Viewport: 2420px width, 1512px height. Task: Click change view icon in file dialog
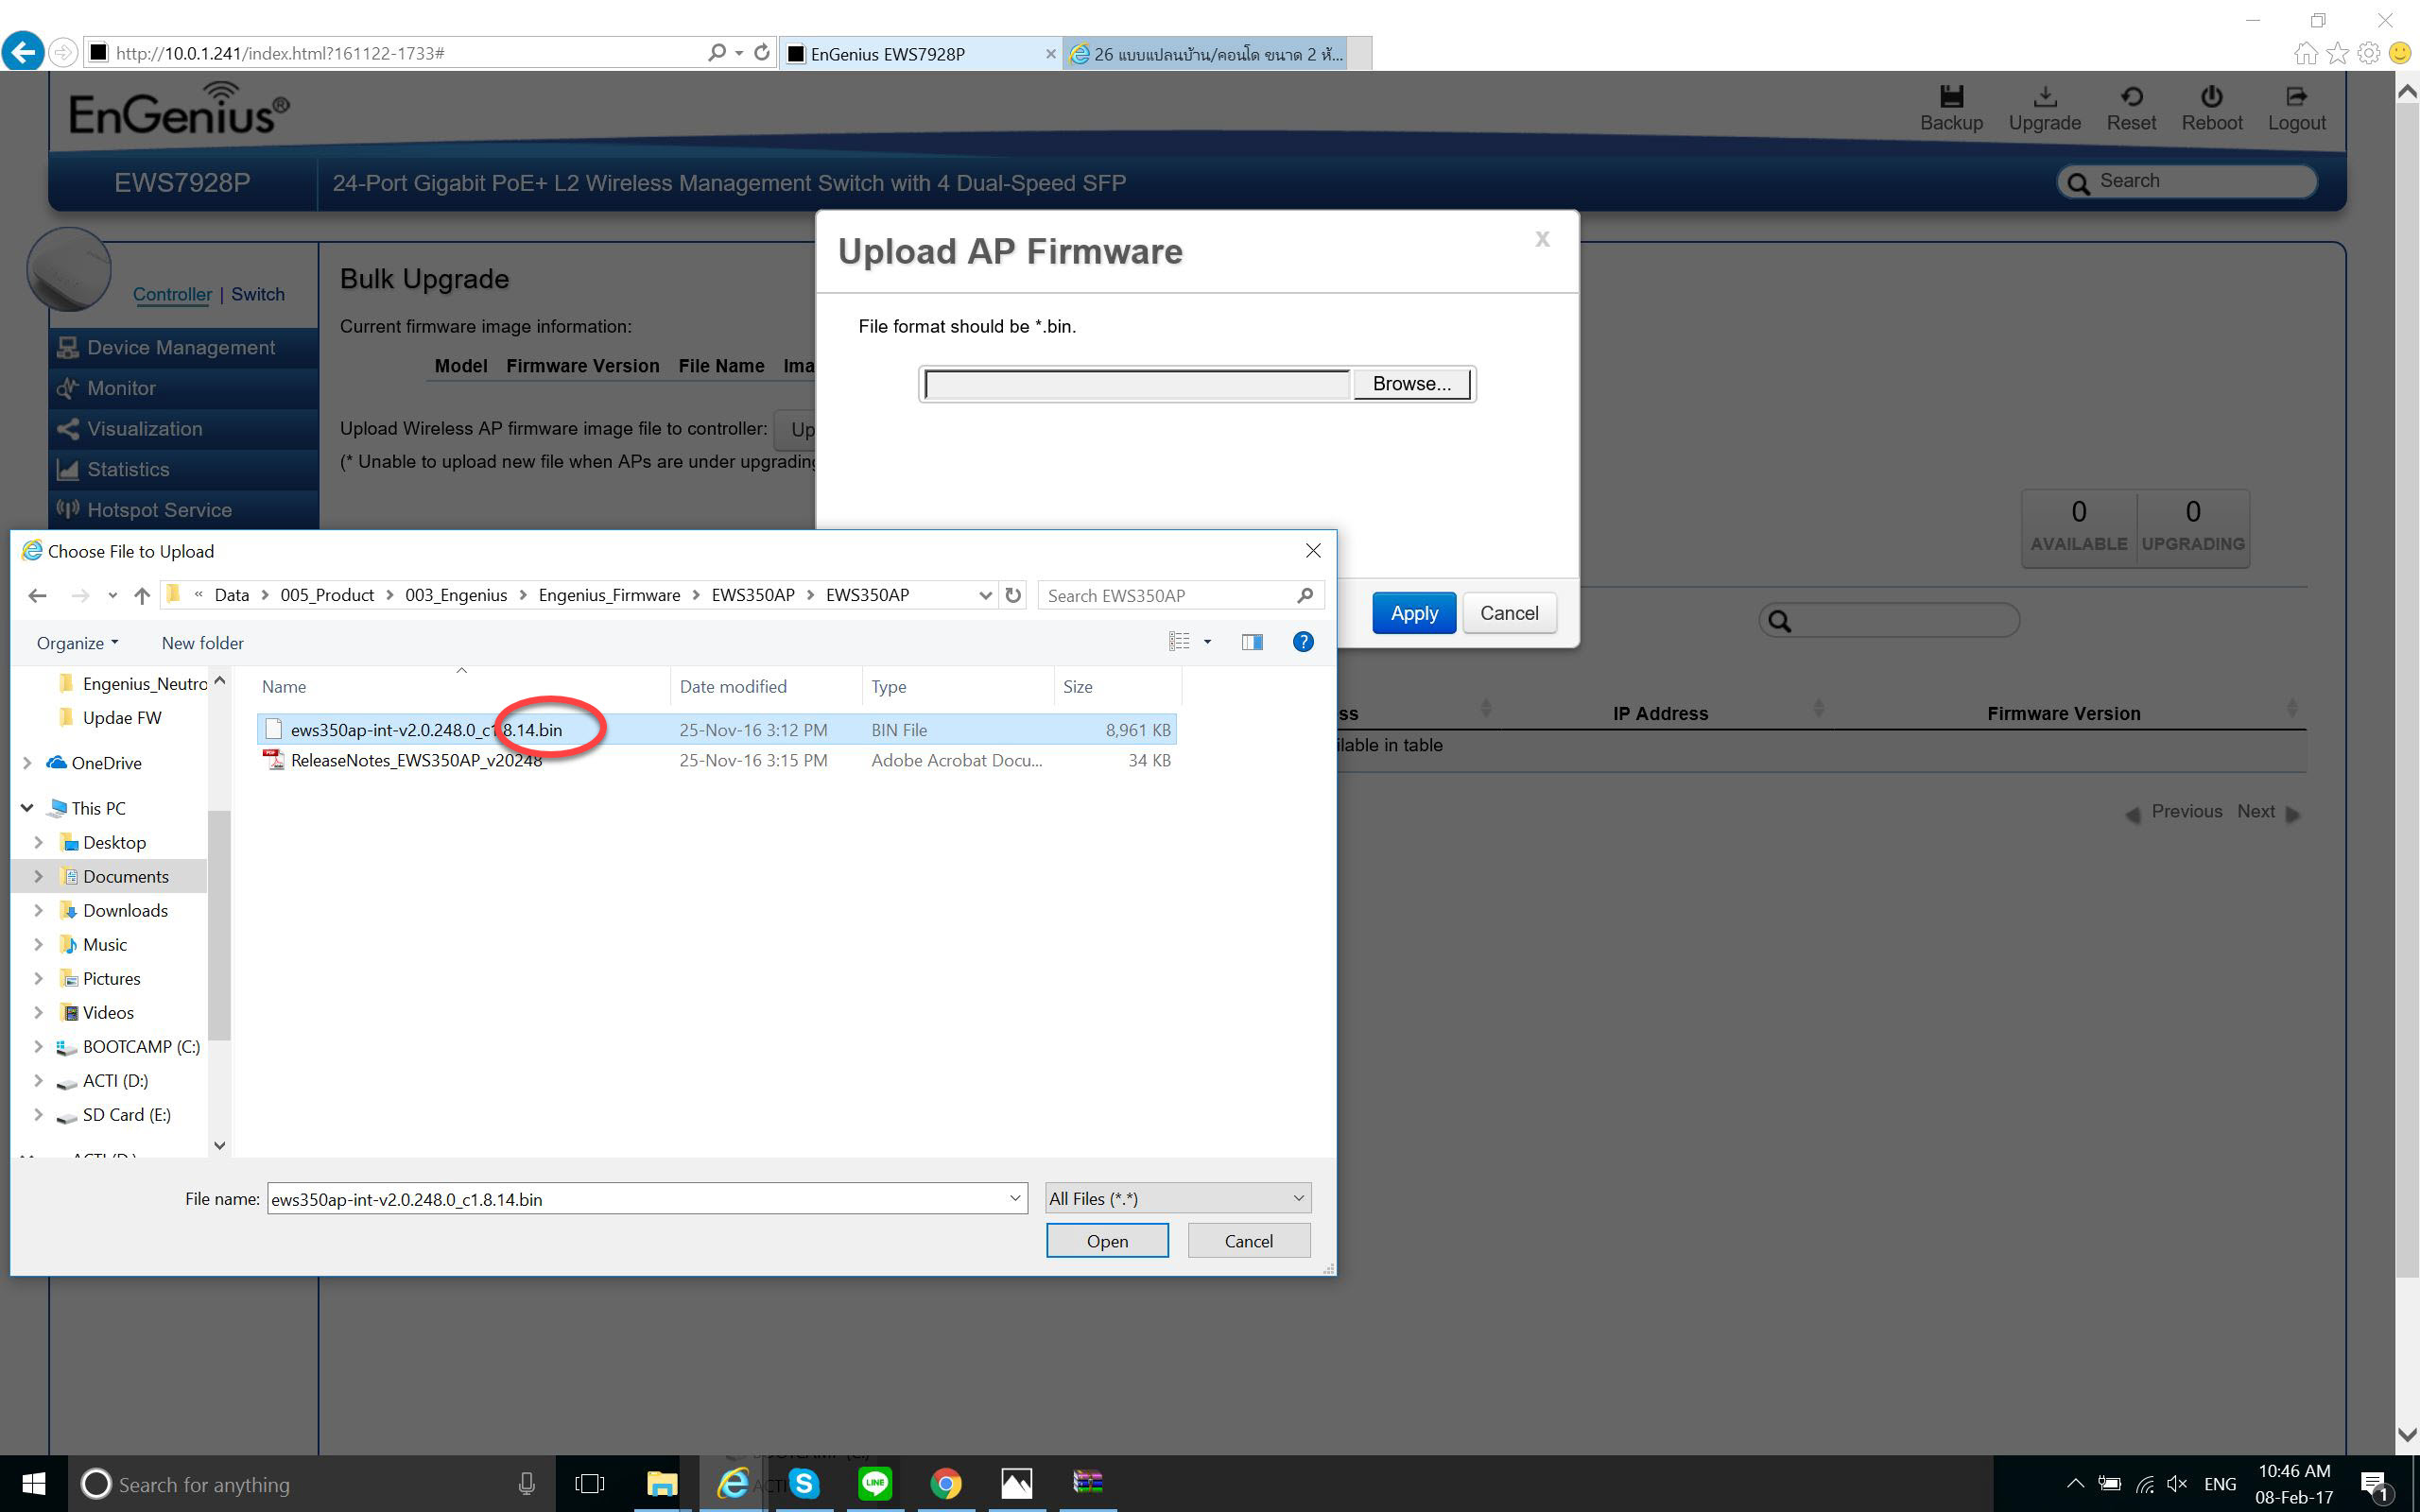pos(1180,642)
